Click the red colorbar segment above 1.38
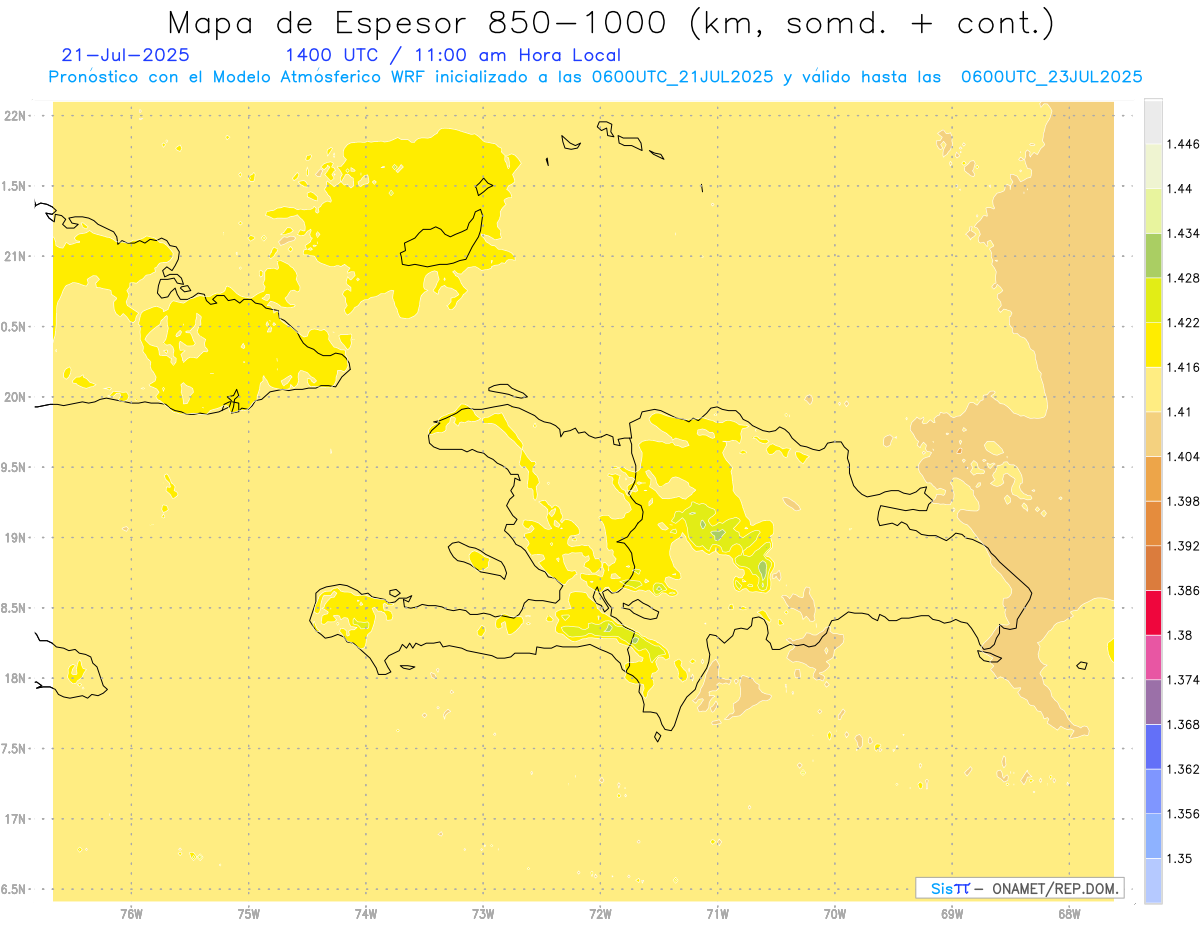This screenshot has width=1200, height=927. point(1153,612)
